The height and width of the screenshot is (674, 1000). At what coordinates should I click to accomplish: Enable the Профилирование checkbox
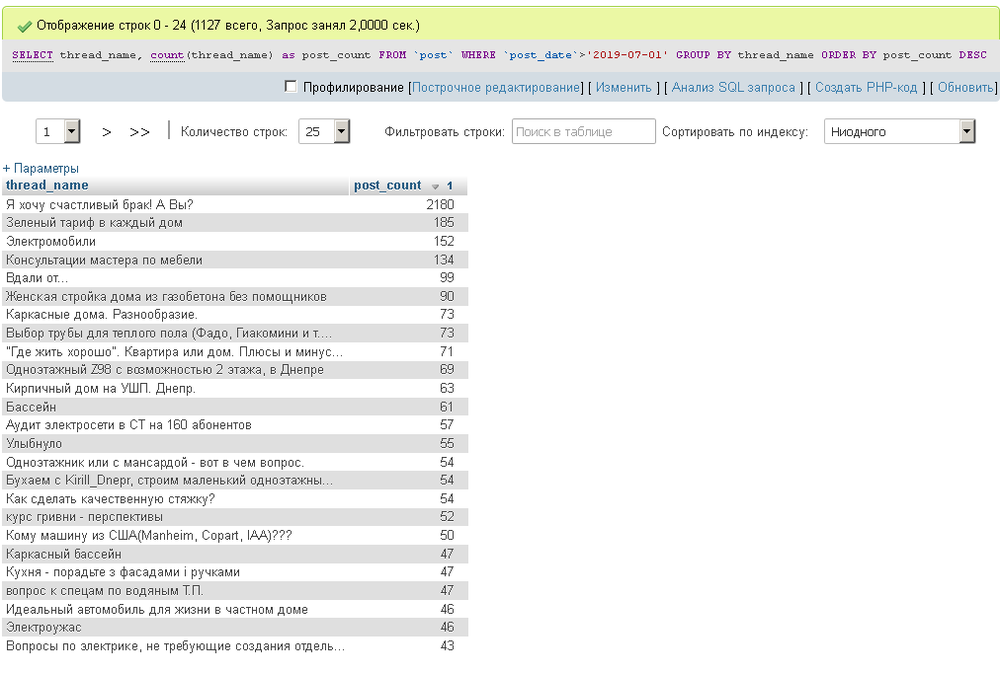(x=291, y=87)
